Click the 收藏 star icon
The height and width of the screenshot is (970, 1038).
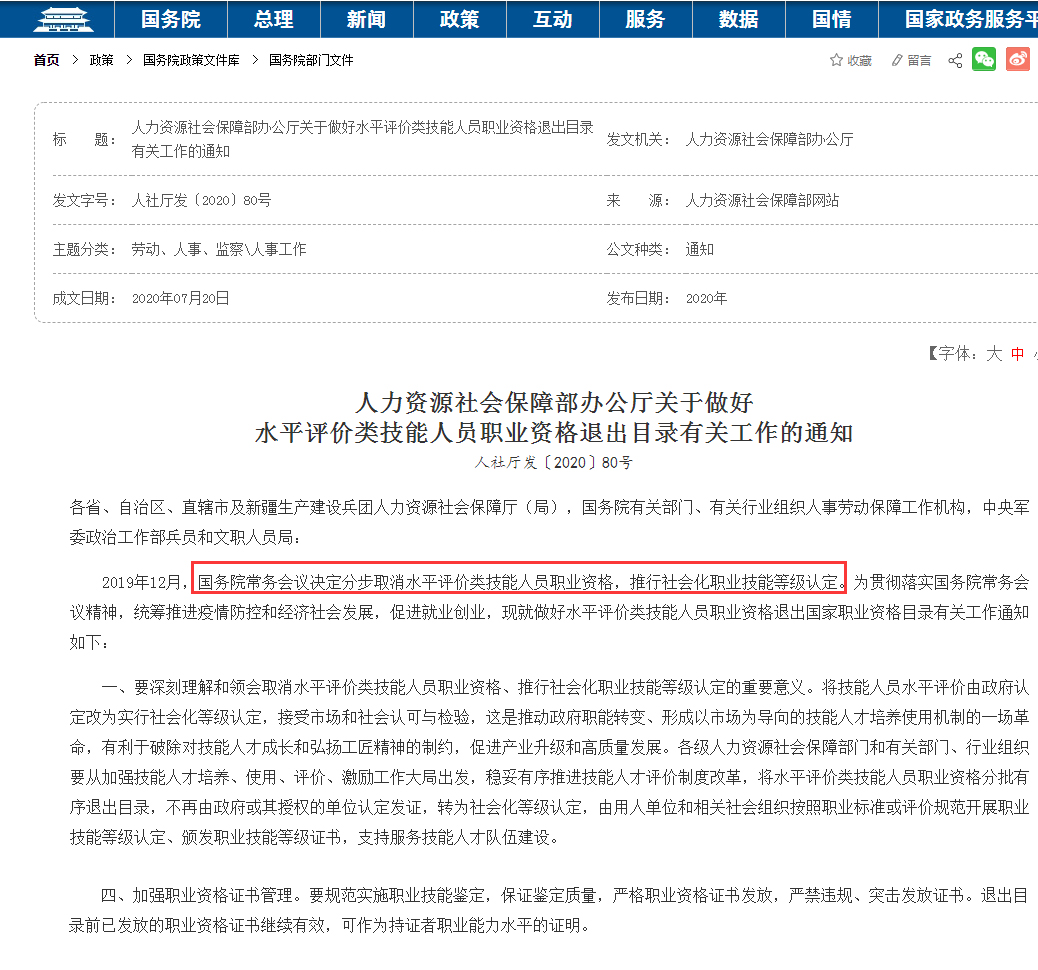(837, 60)
